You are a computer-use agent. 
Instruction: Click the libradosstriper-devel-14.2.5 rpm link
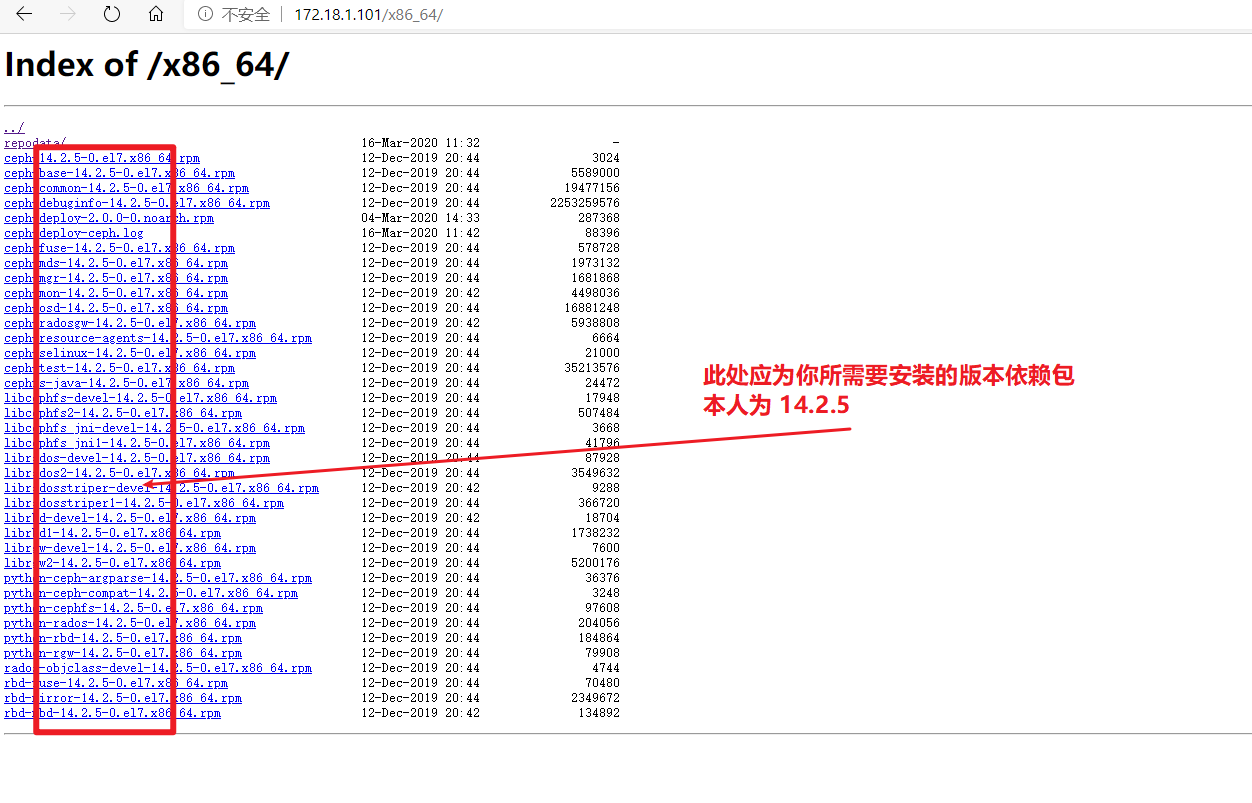click(x=161, y=488)
